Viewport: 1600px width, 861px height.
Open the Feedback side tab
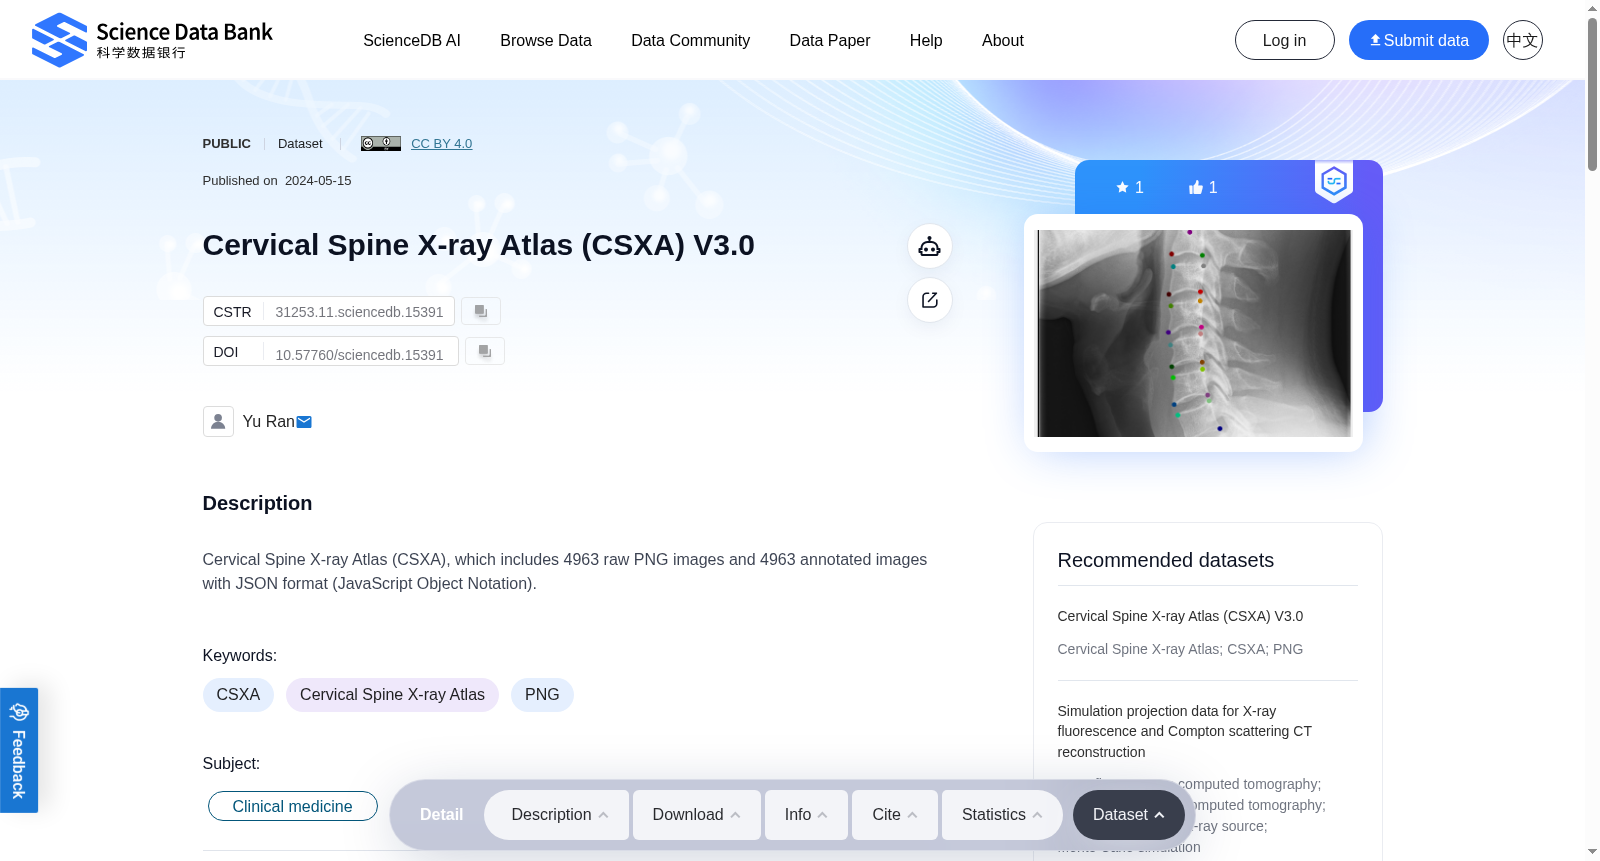pos(19,750)
